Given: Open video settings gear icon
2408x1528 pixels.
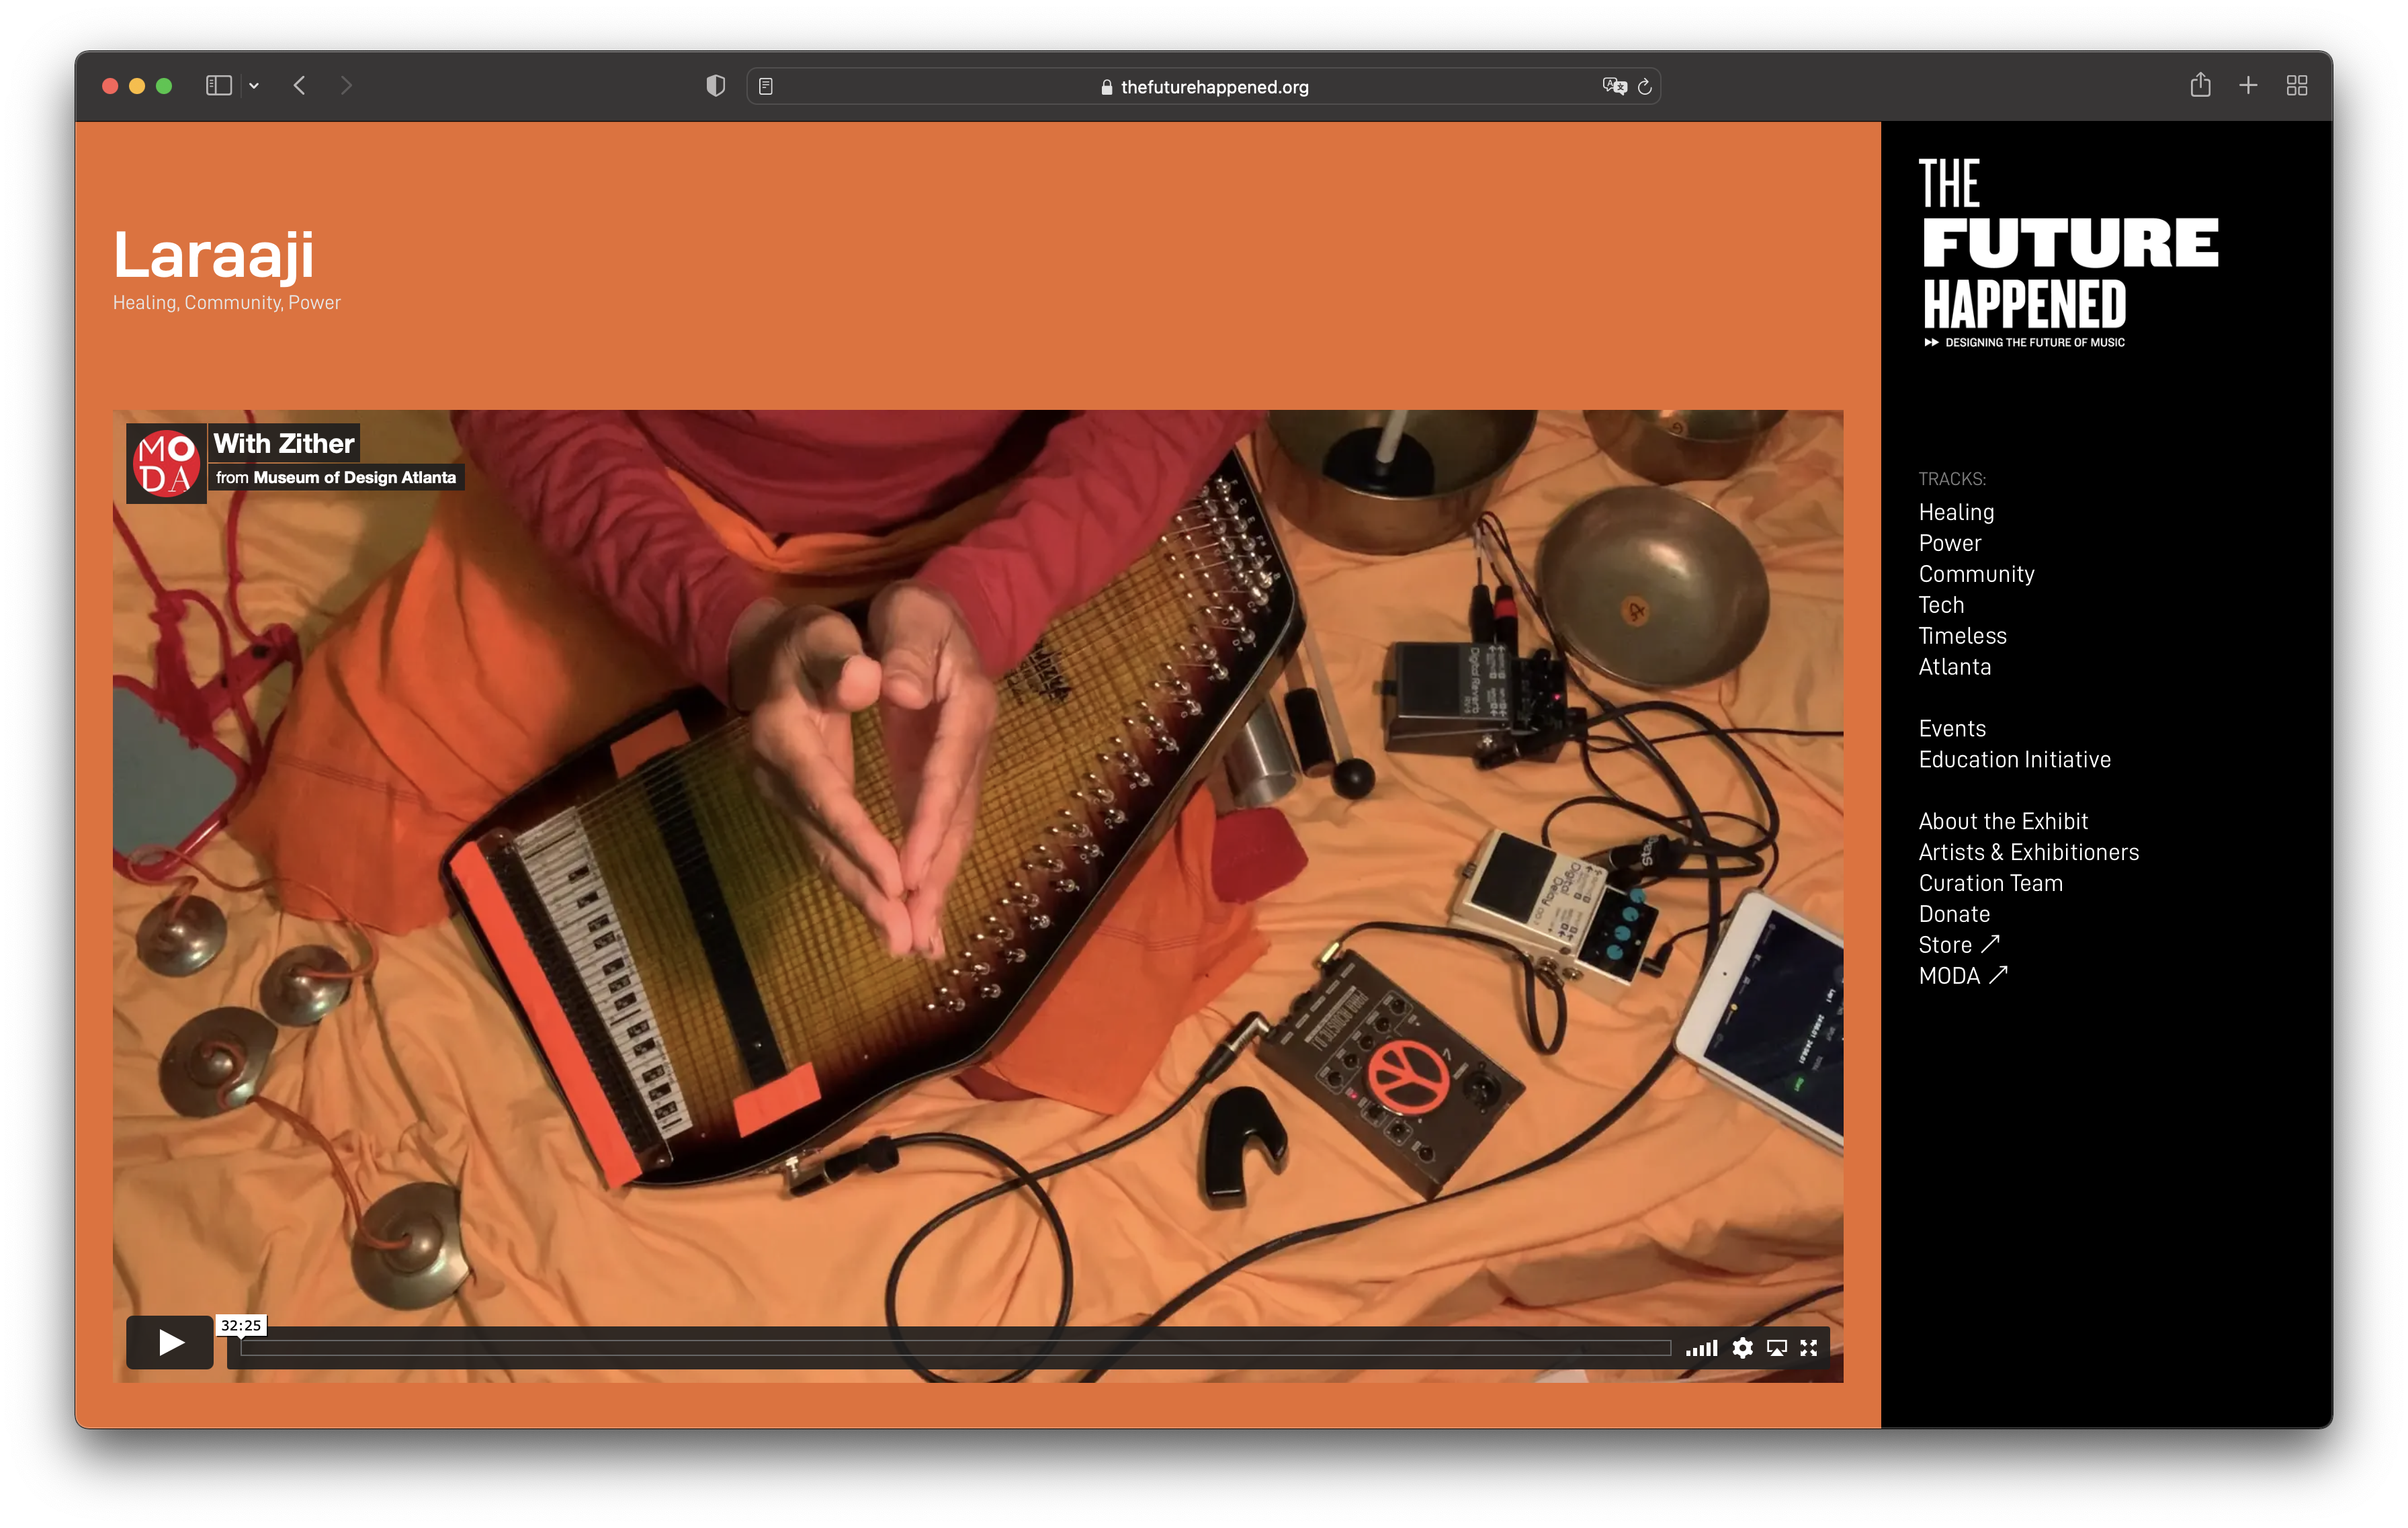Looking at the screenshot, I should 1742,1348.
